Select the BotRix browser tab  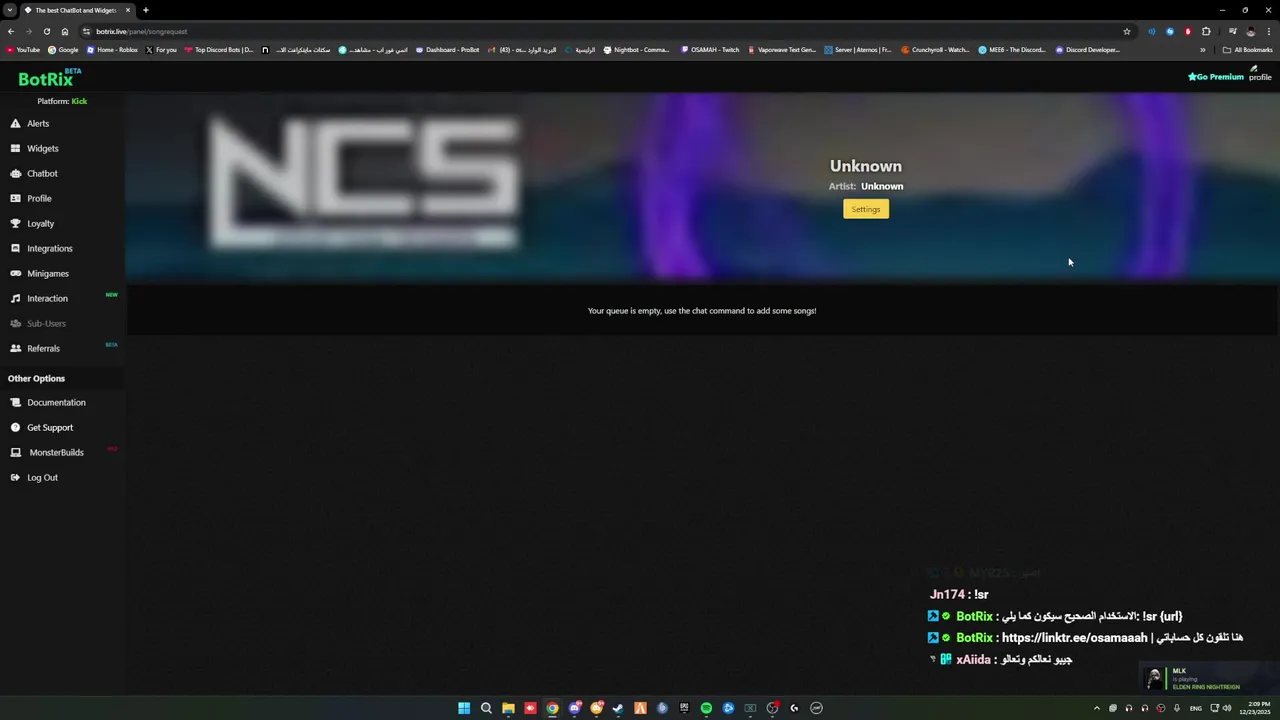(x=78, y=10)
